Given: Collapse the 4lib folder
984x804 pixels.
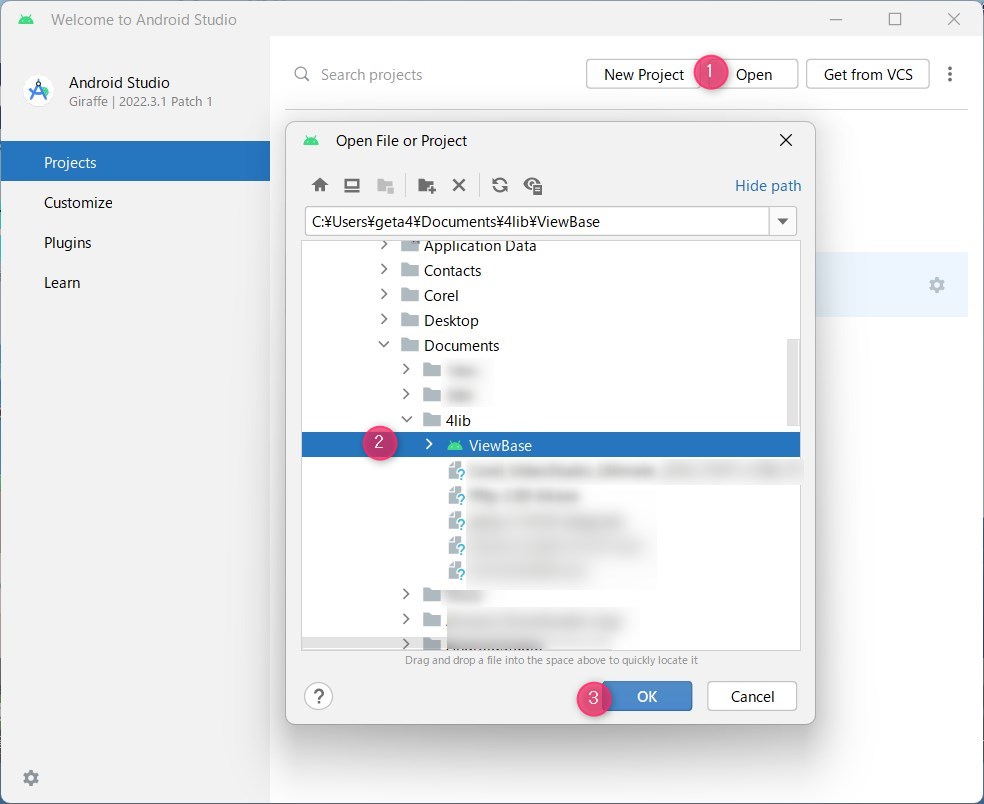Looking at the screenshot, I should [407, 419].
